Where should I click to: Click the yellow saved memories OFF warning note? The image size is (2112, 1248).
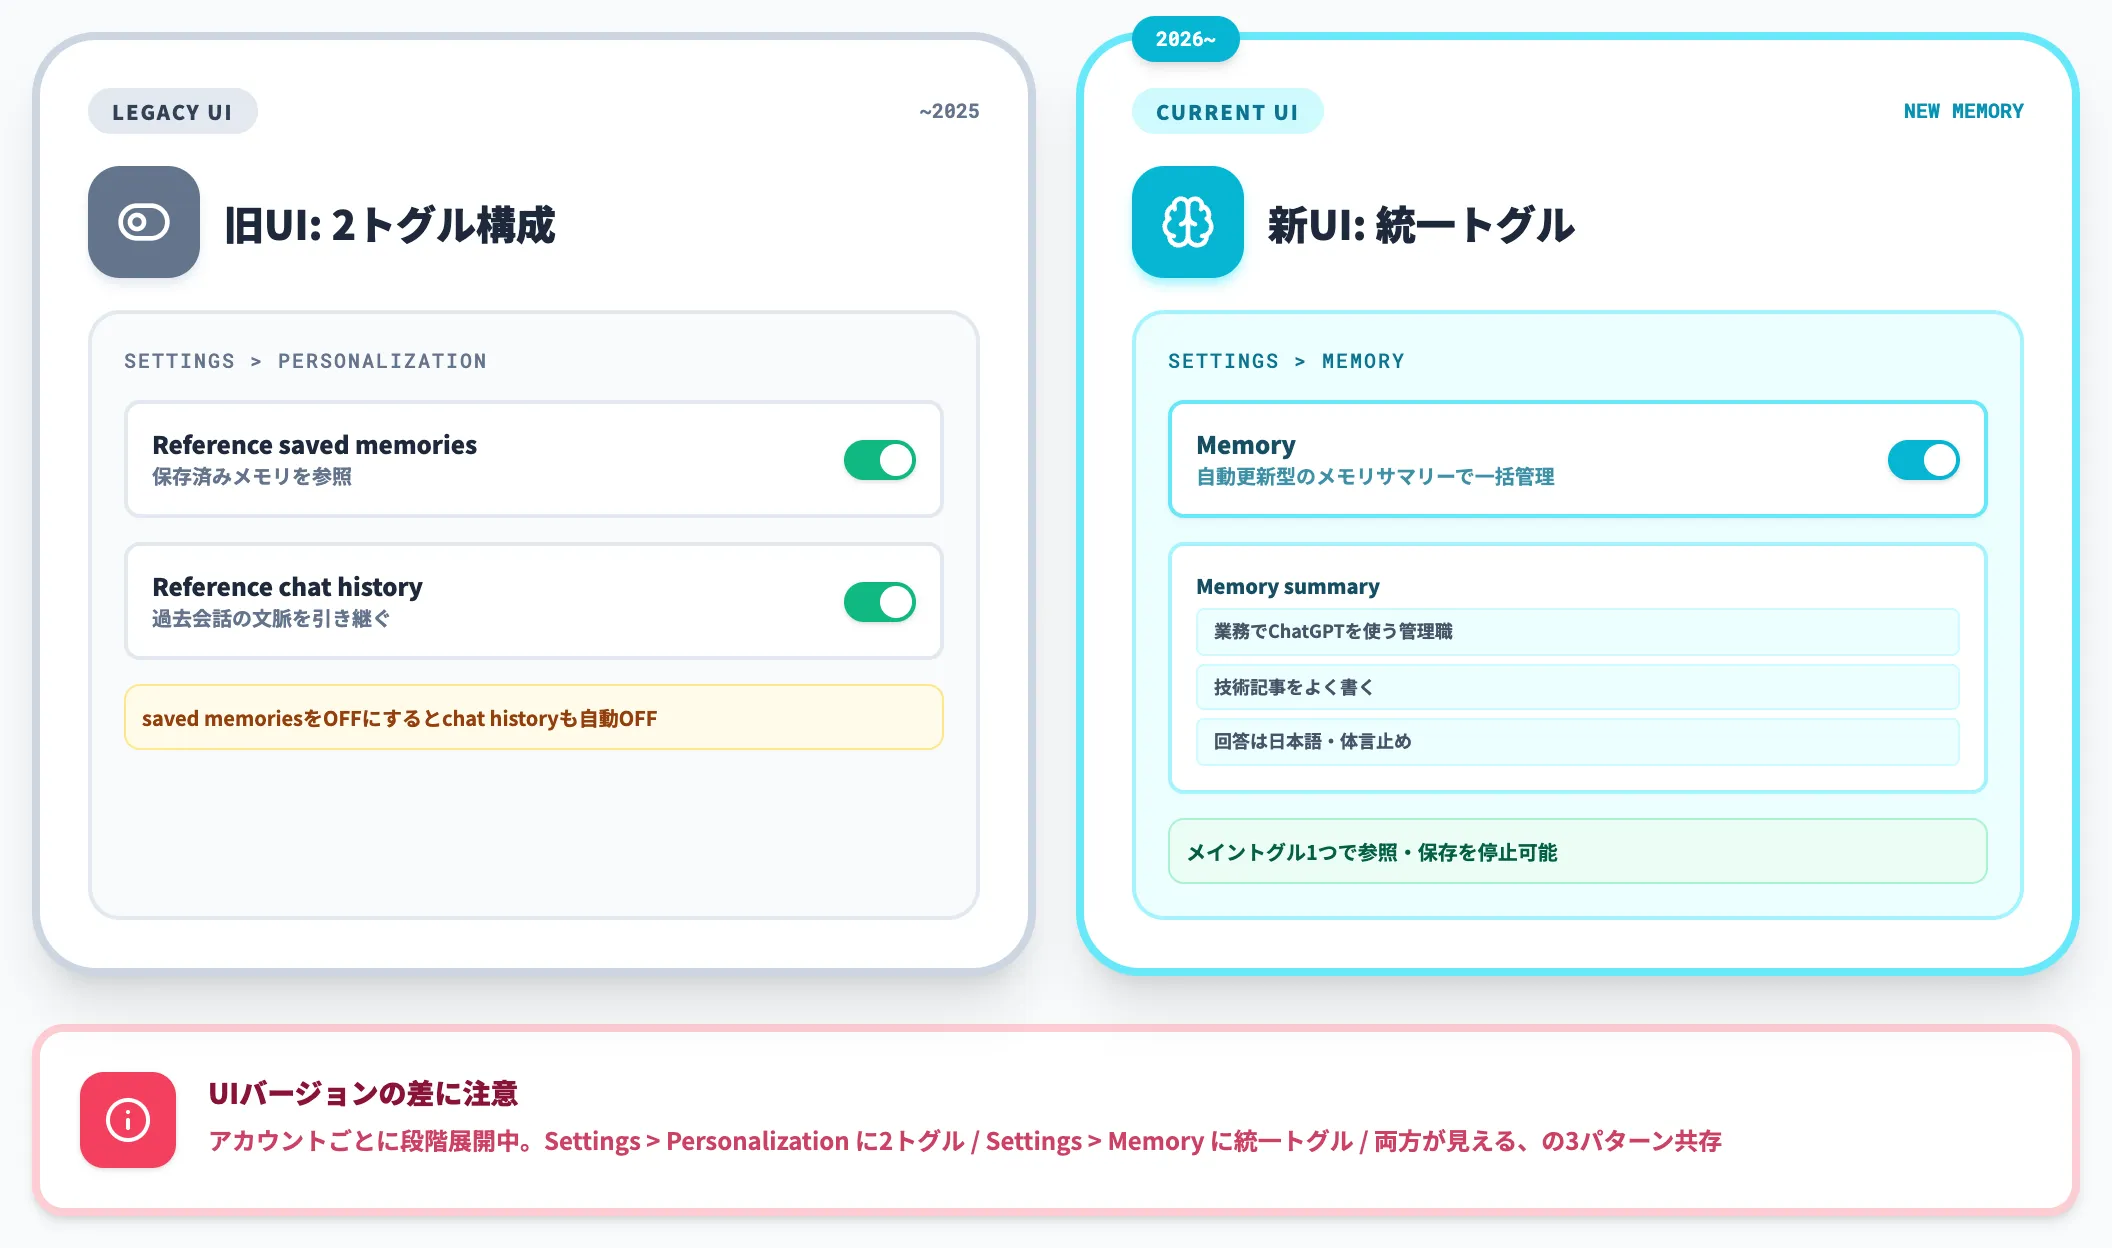coord(534,717)
